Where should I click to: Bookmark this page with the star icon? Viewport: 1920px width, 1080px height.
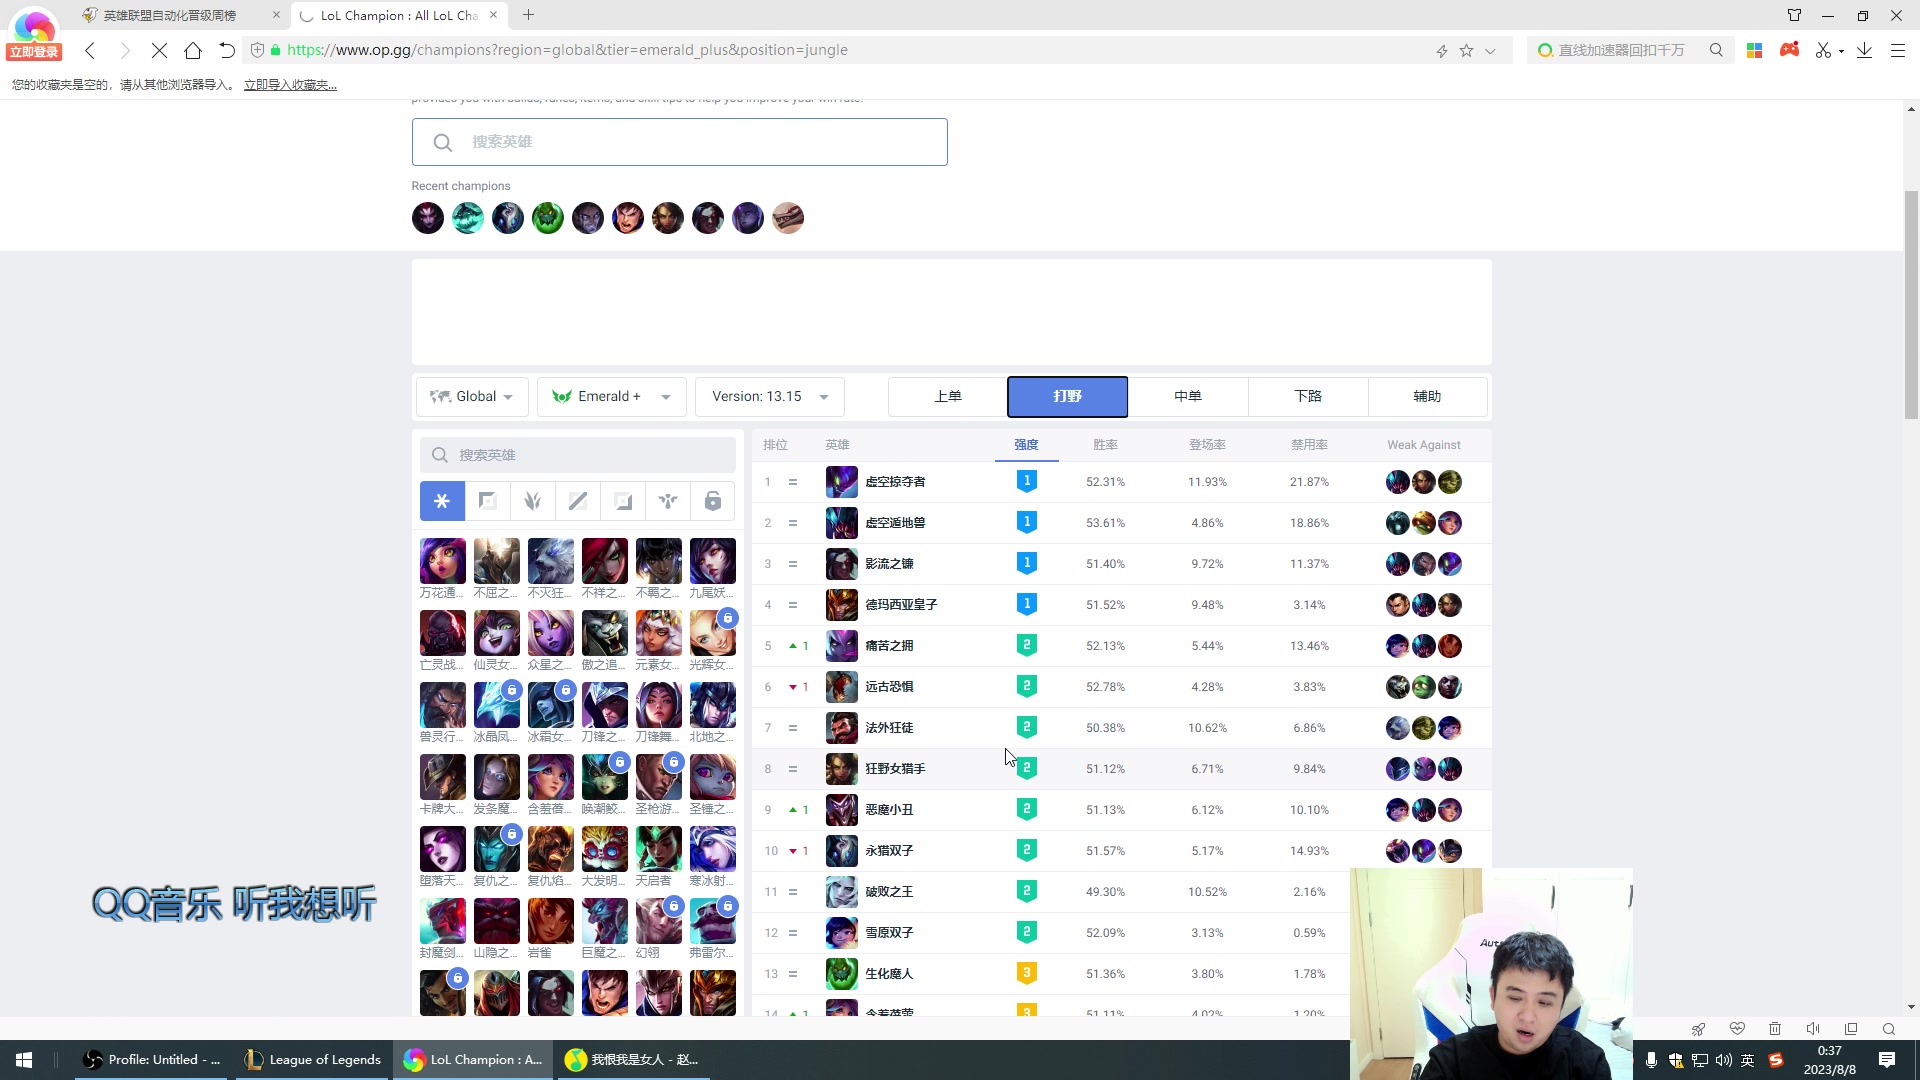(1466, 50)
